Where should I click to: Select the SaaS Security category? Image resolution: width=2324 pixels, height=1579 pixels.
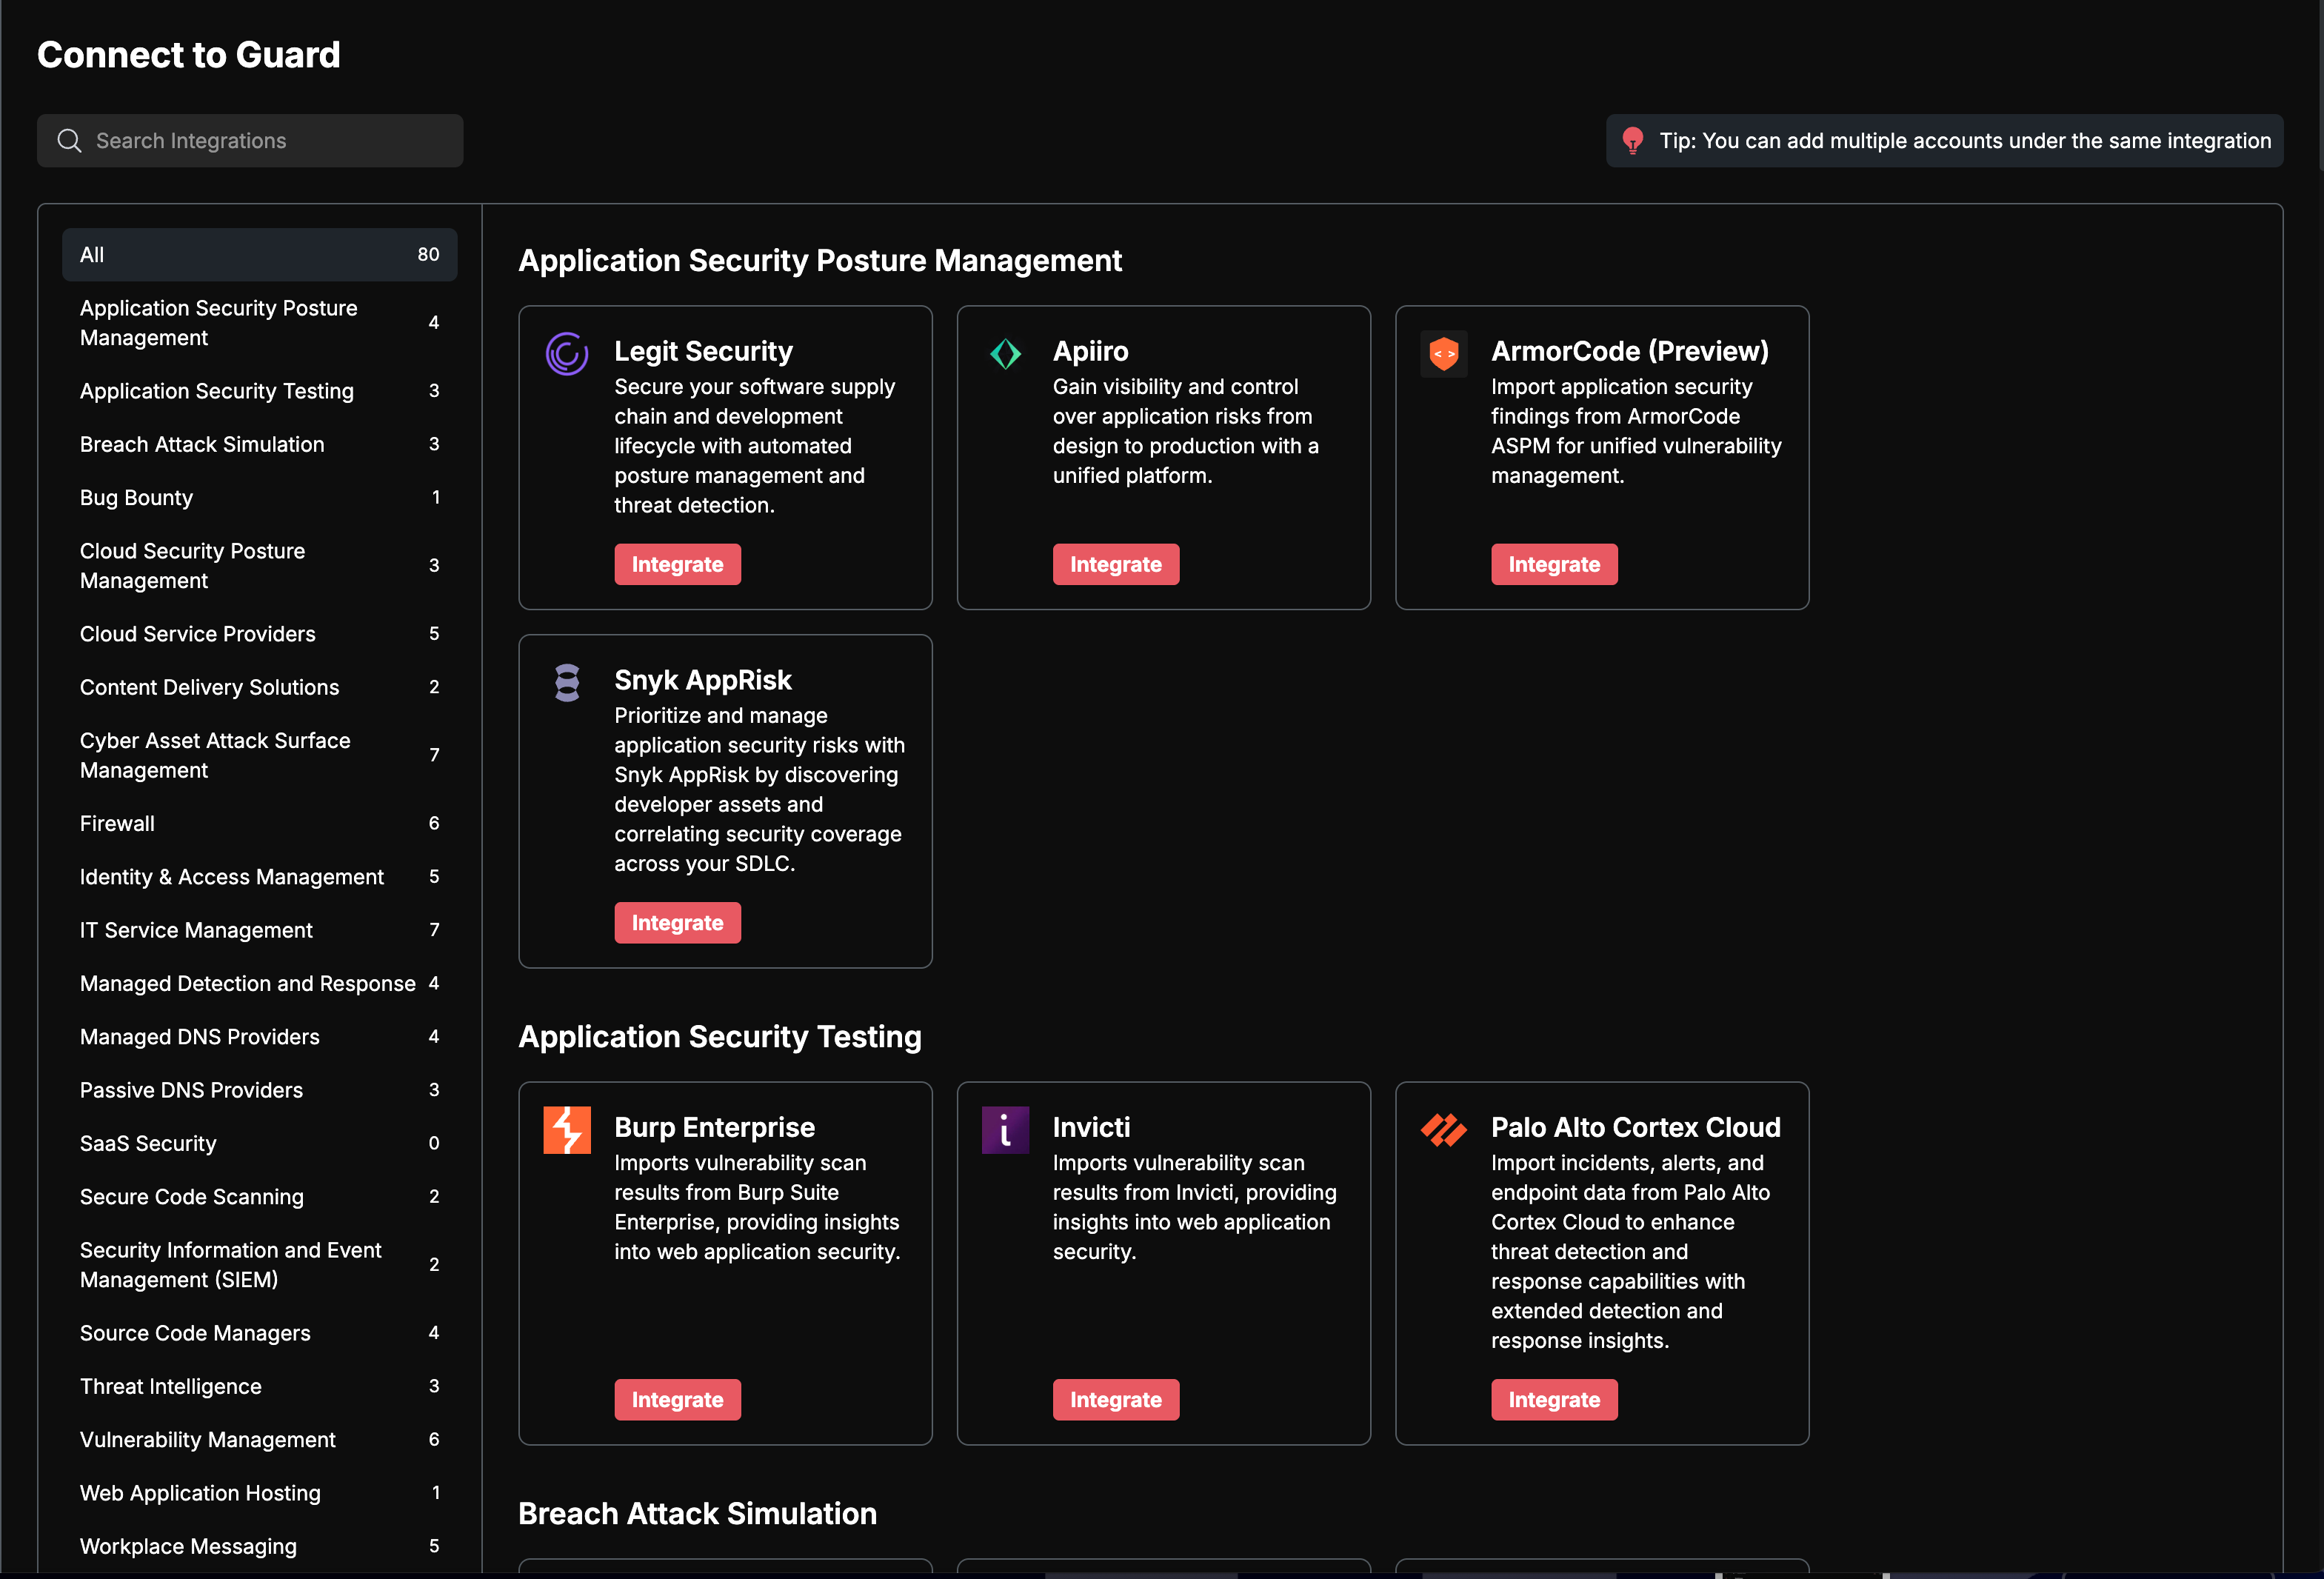coord(259,1143)
